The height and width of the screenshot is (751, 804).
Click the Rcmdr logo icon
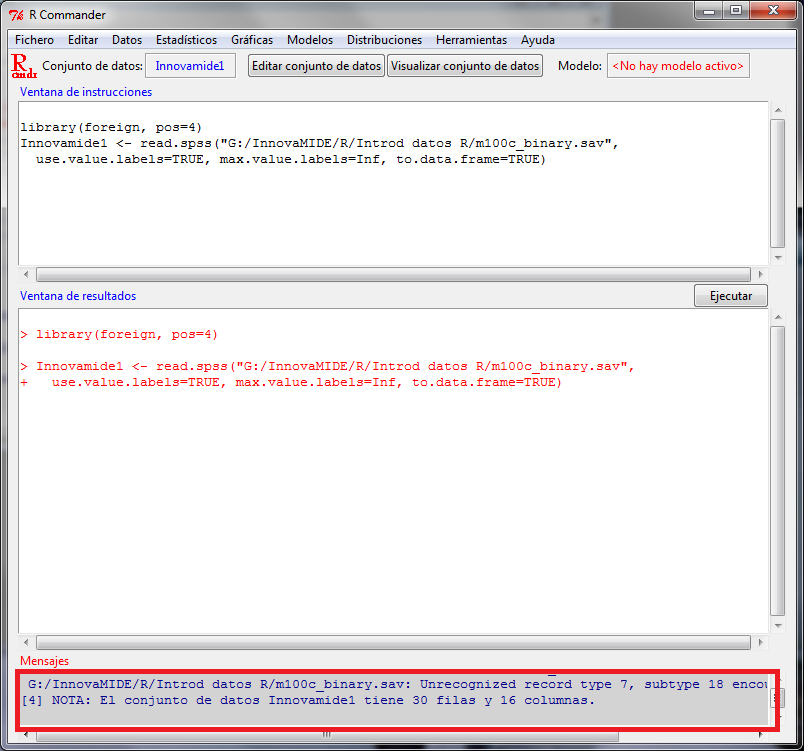[24, 66]
